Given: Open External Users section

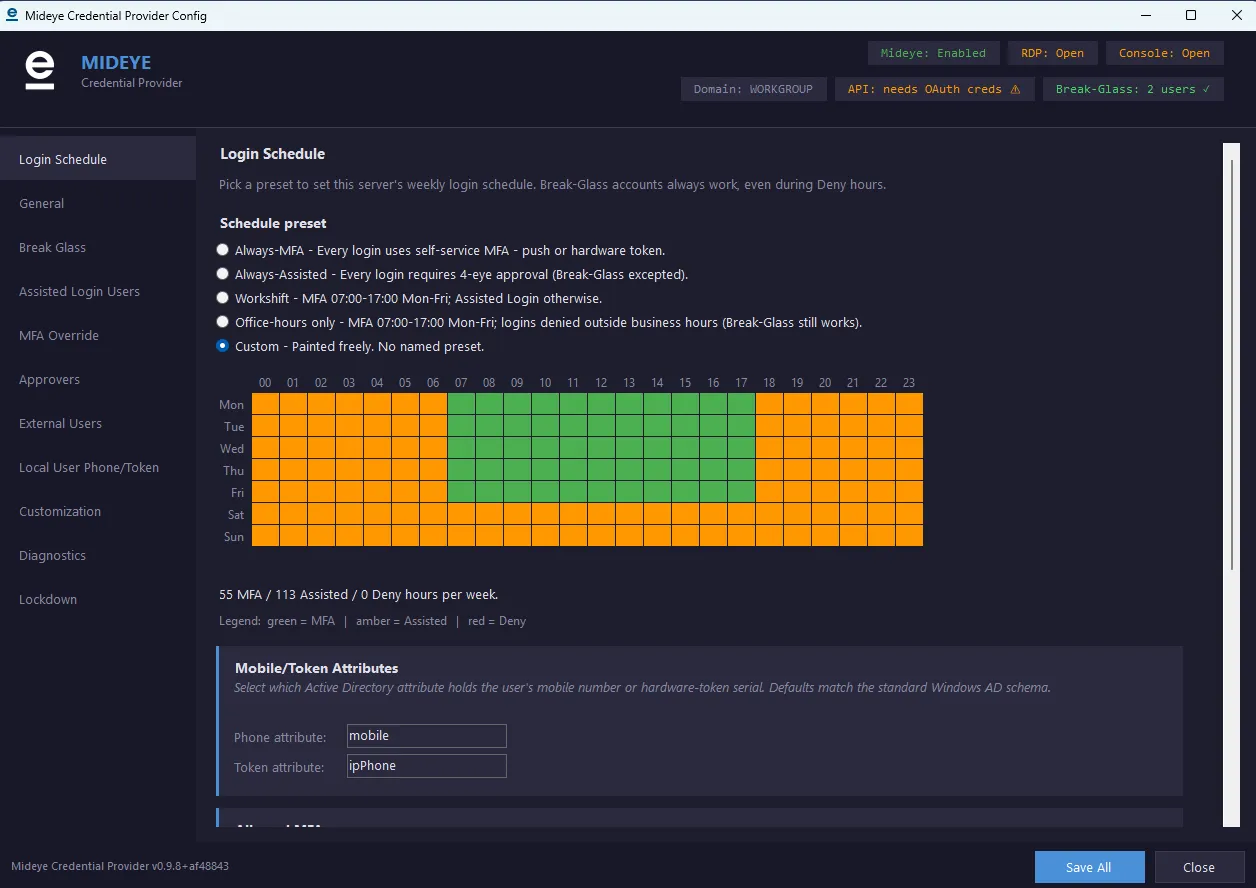Looking at the screenshot, I should point(98,423).
